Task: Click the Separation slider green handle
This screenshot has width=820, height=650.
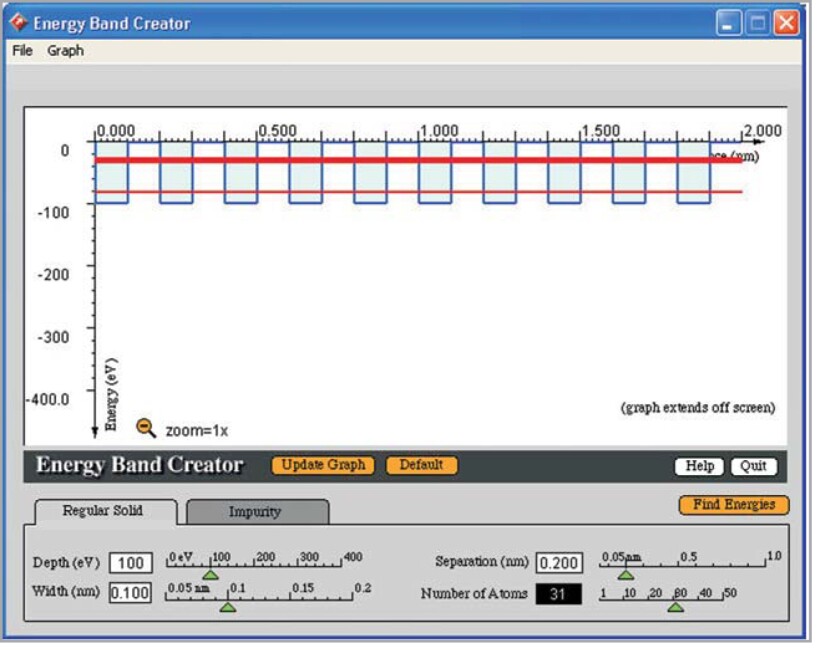Action: coord(626,574)
